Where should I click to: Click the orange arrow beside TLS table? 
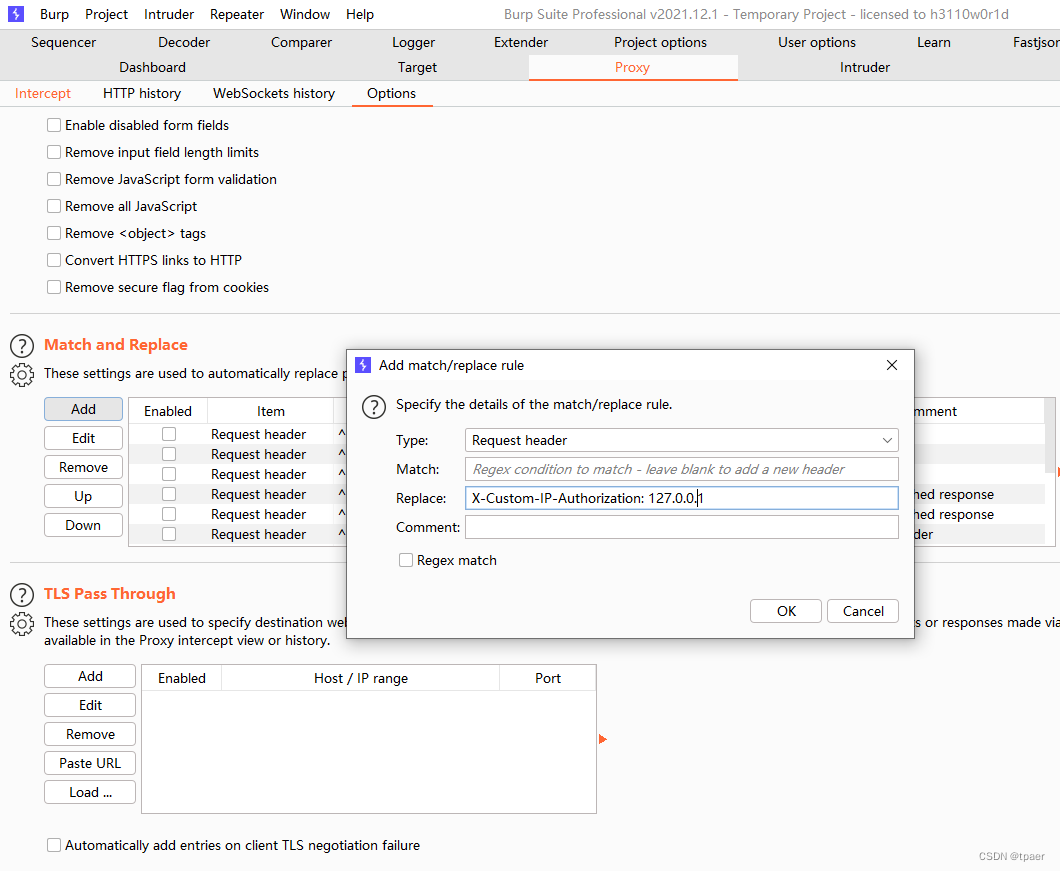point(602,739)
